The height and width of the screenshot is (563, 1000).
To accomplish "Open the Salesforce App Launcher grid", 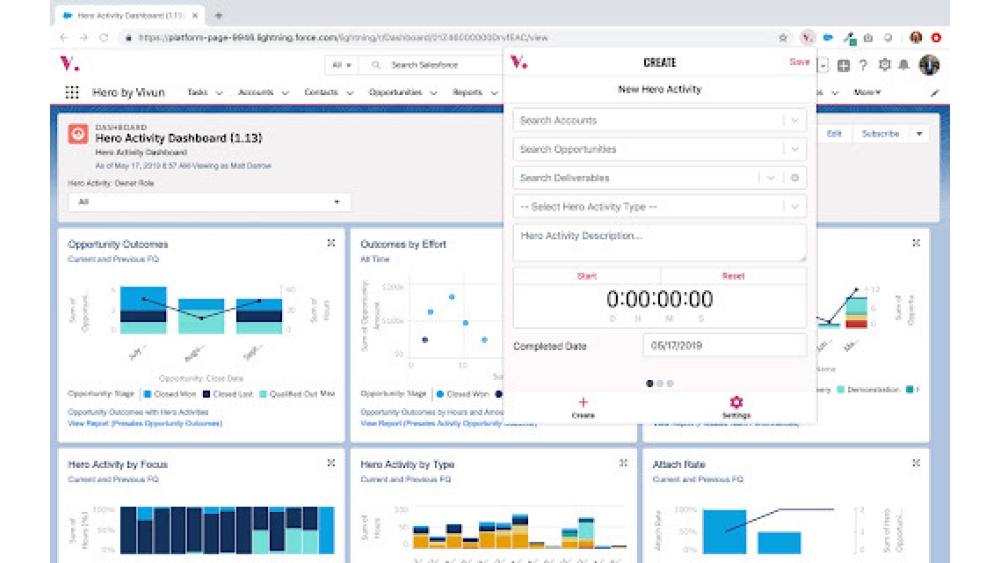I will [72, 92].
